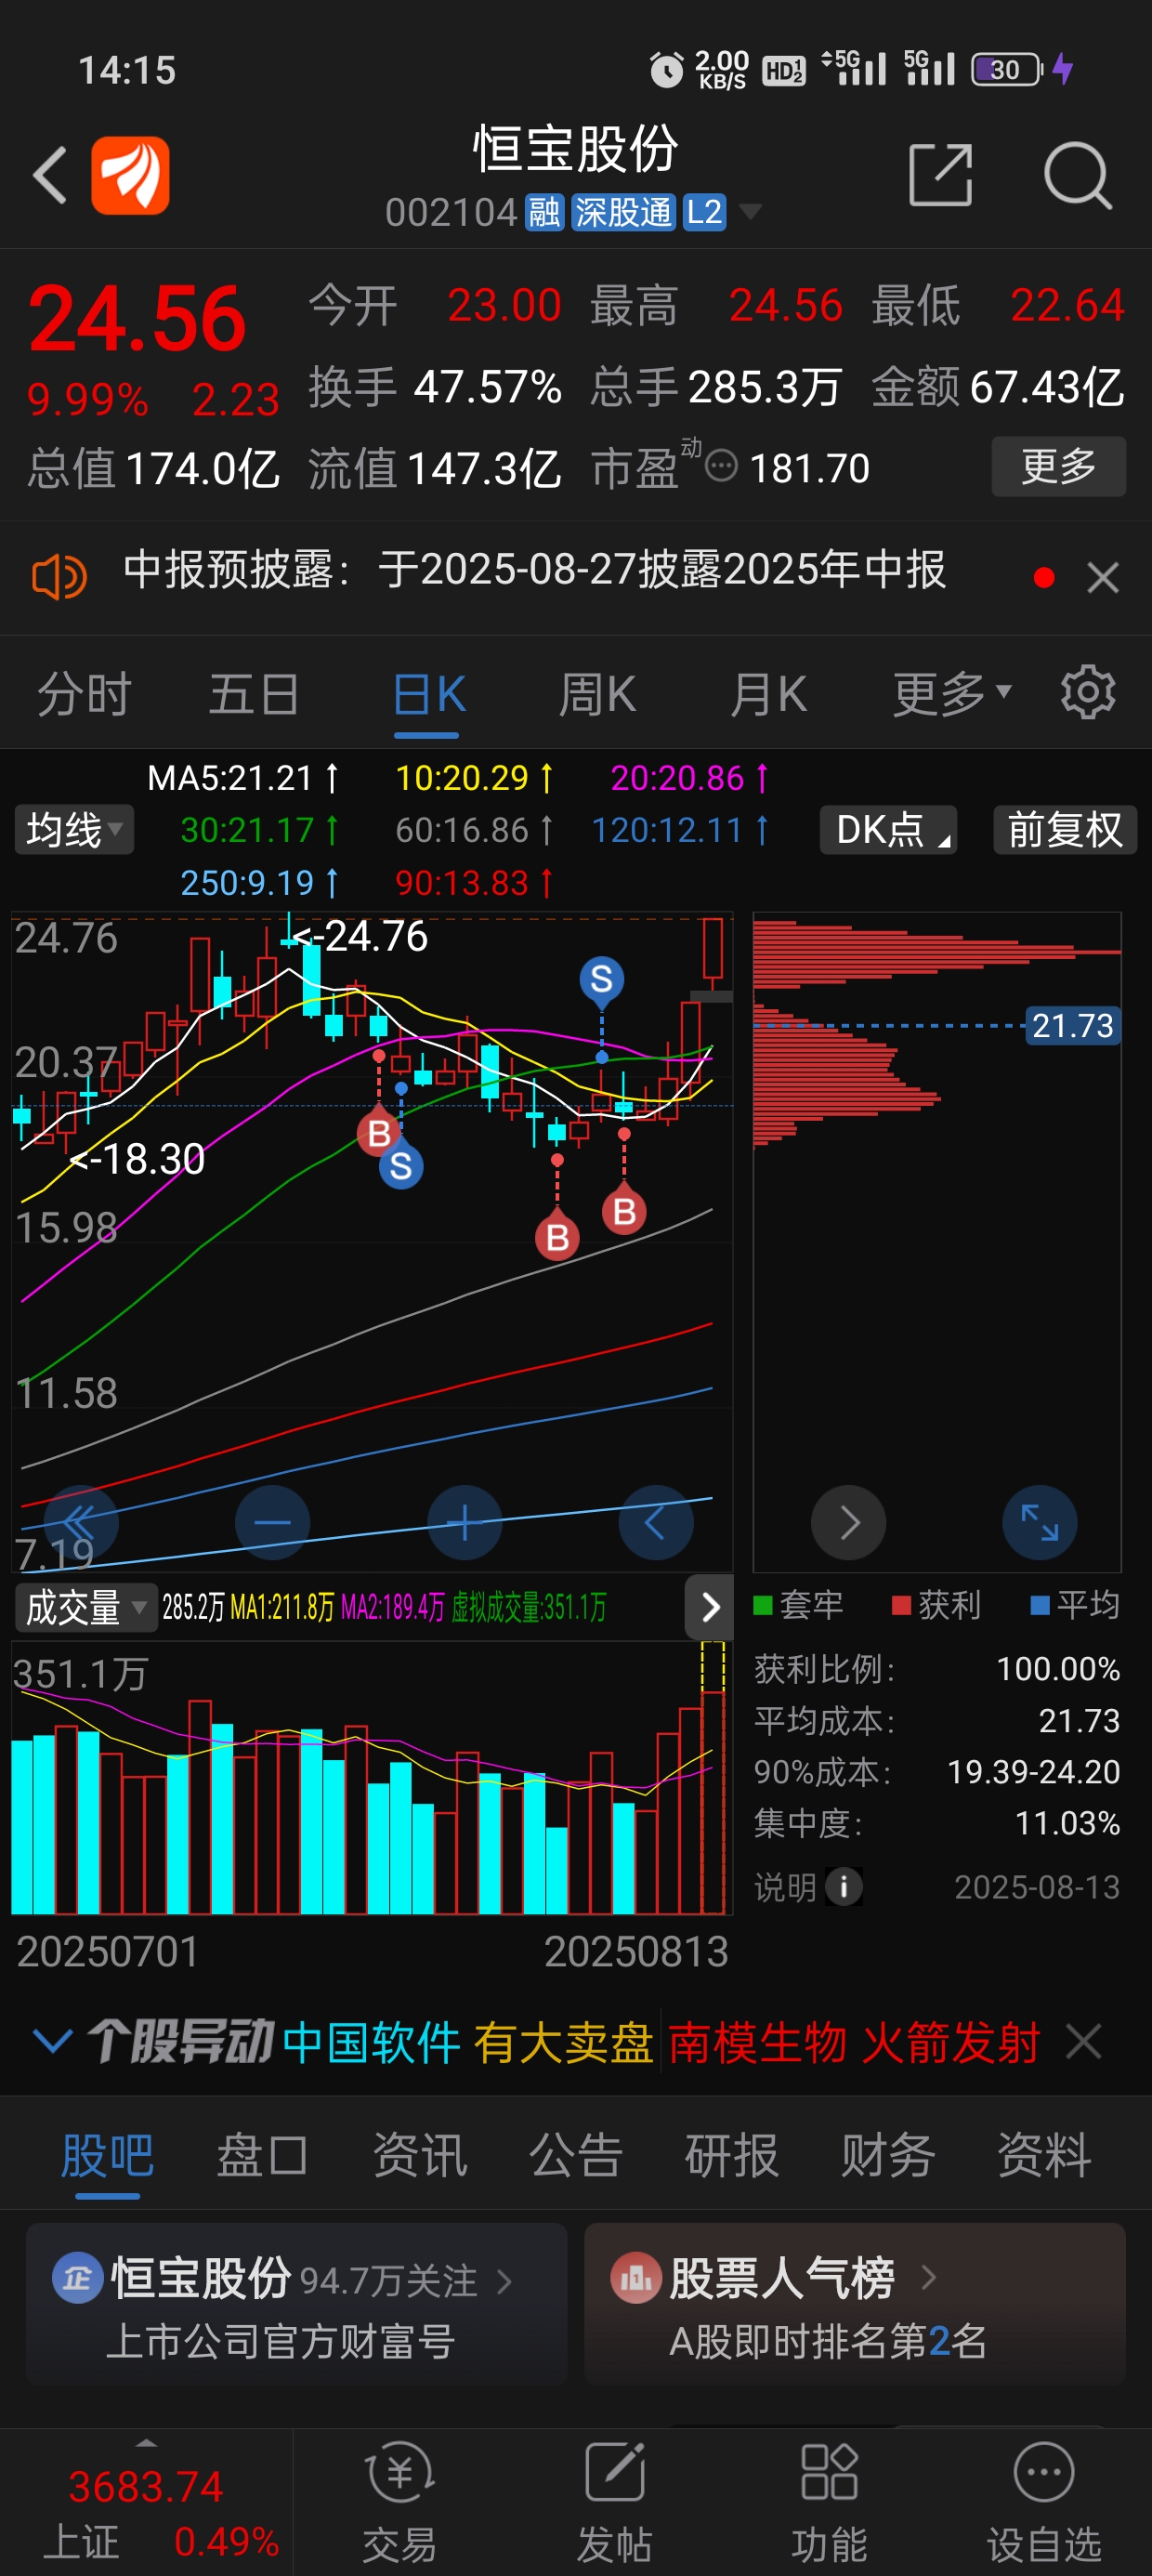Tap the top blue S sell marker
This screenshot has height=2576, width=1152.
click(602, 979)
